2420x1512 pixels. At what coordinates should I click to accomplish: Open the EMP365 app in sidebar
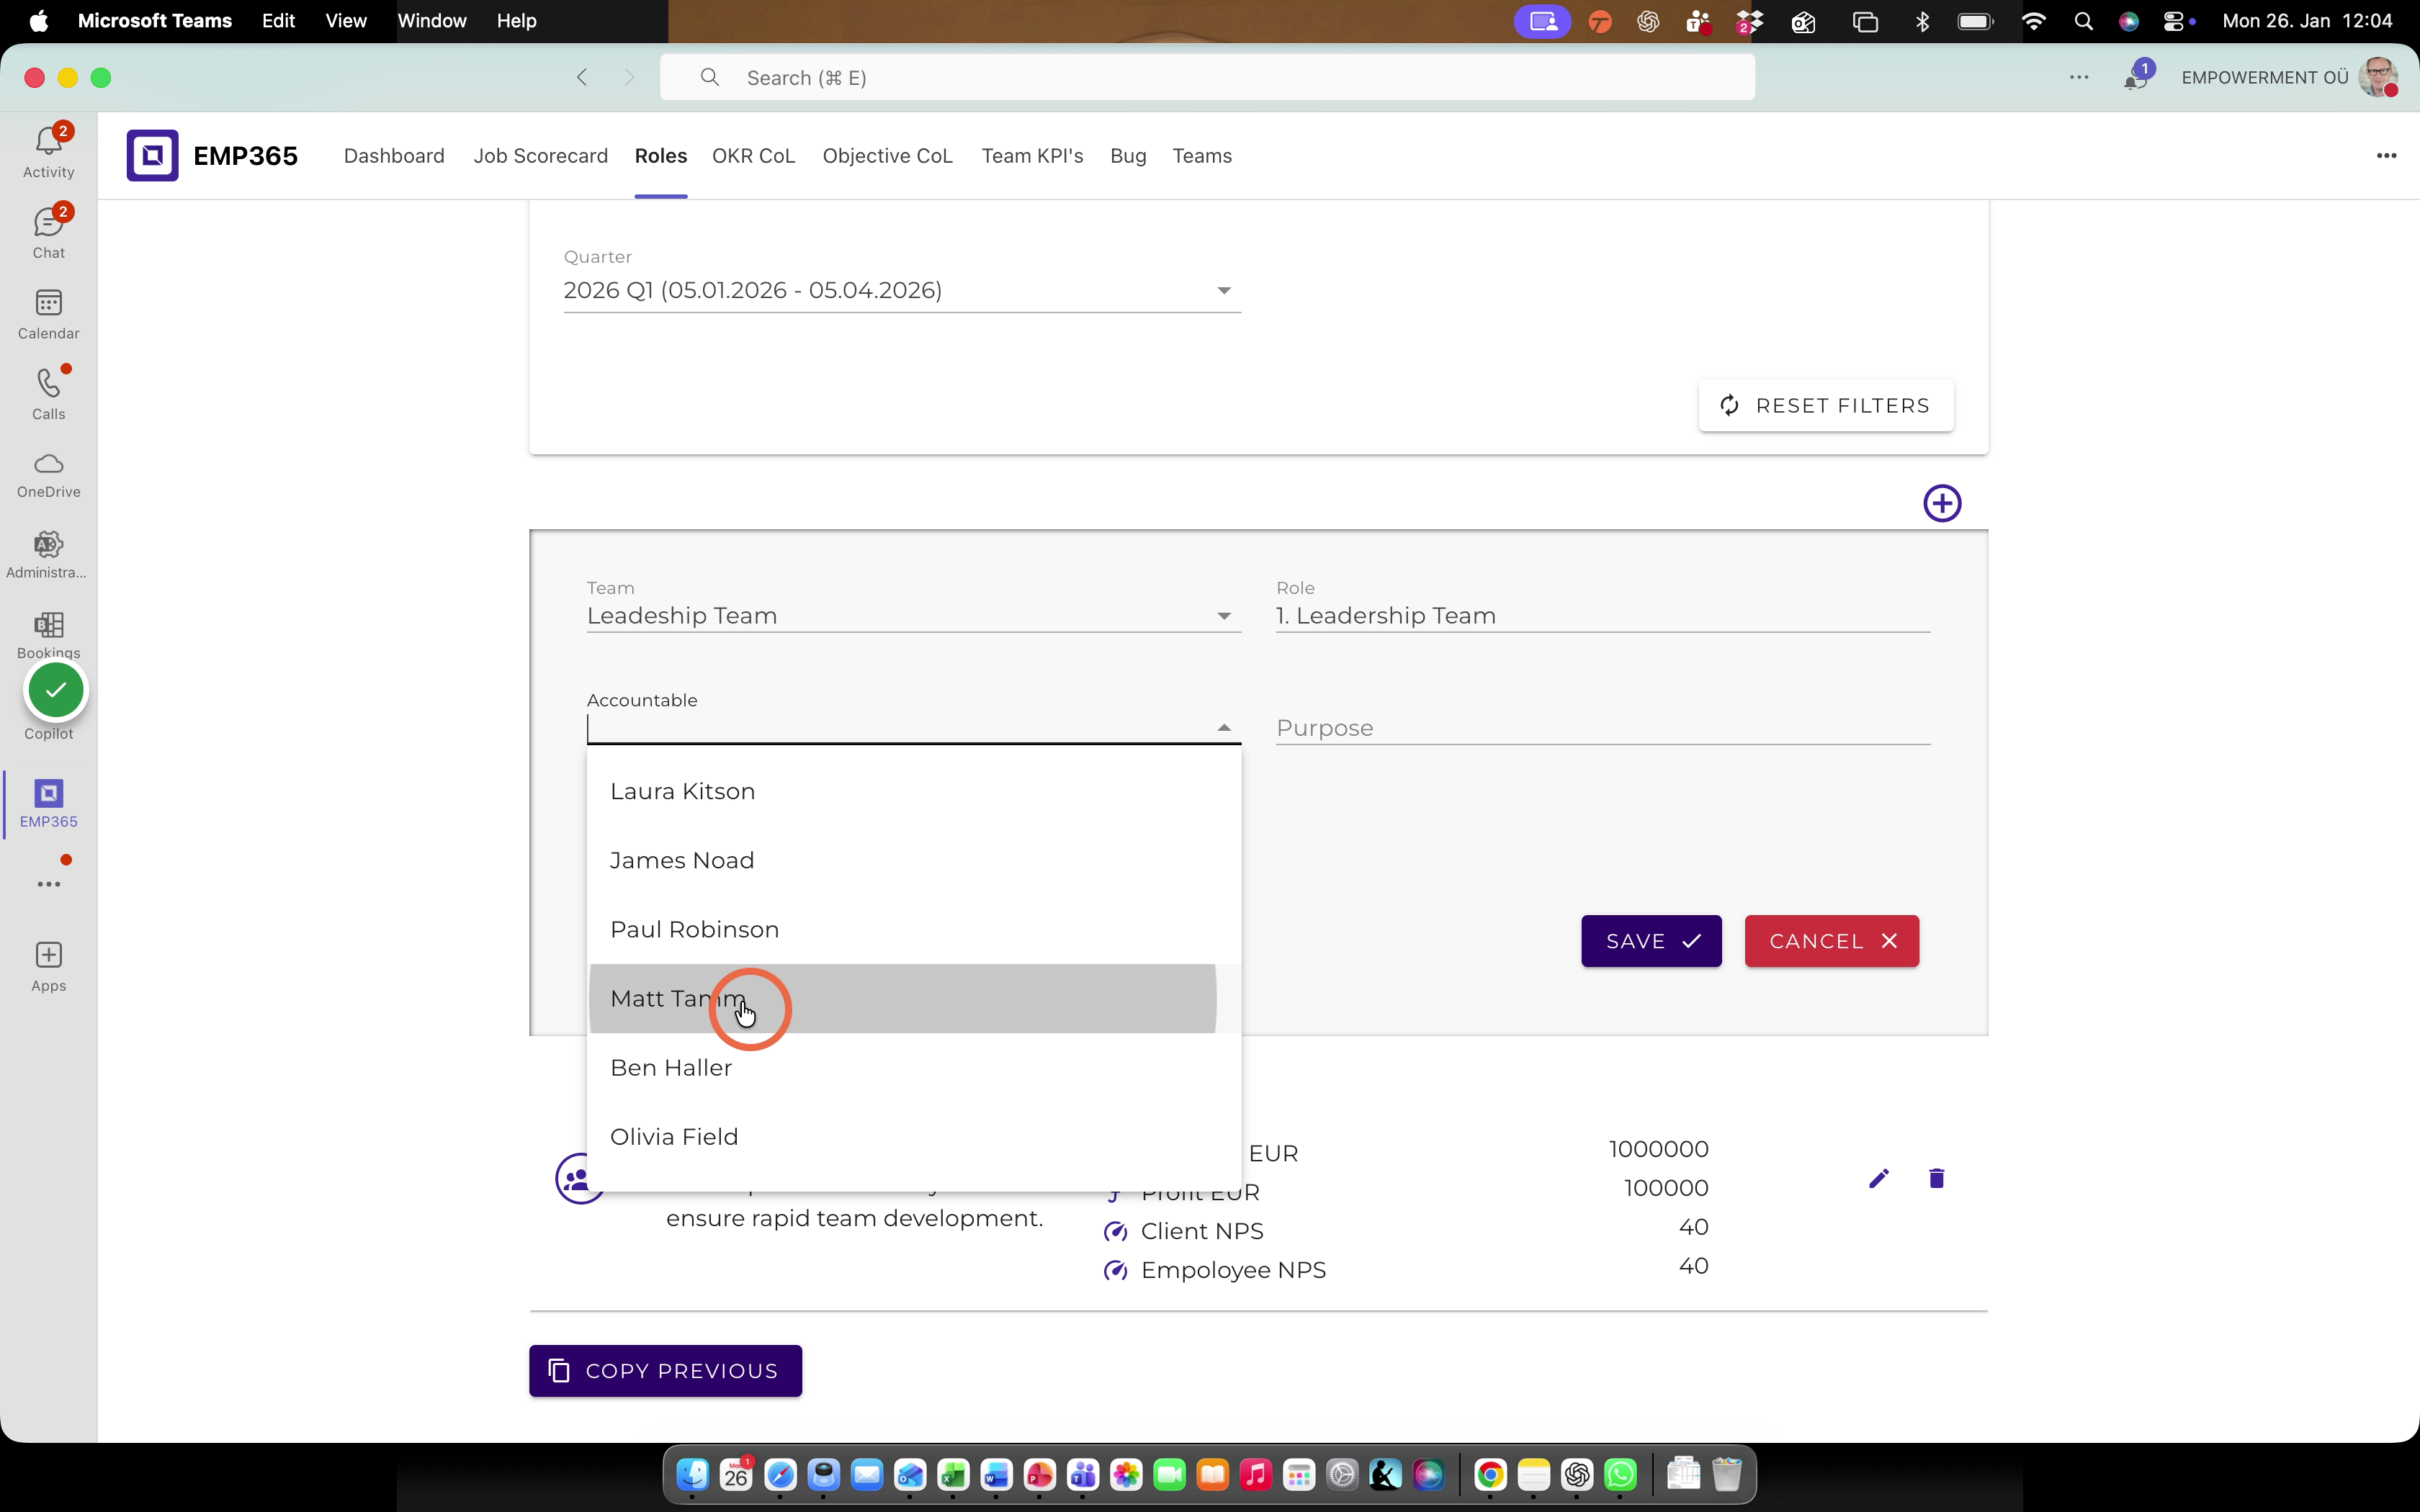pos(48,804)
